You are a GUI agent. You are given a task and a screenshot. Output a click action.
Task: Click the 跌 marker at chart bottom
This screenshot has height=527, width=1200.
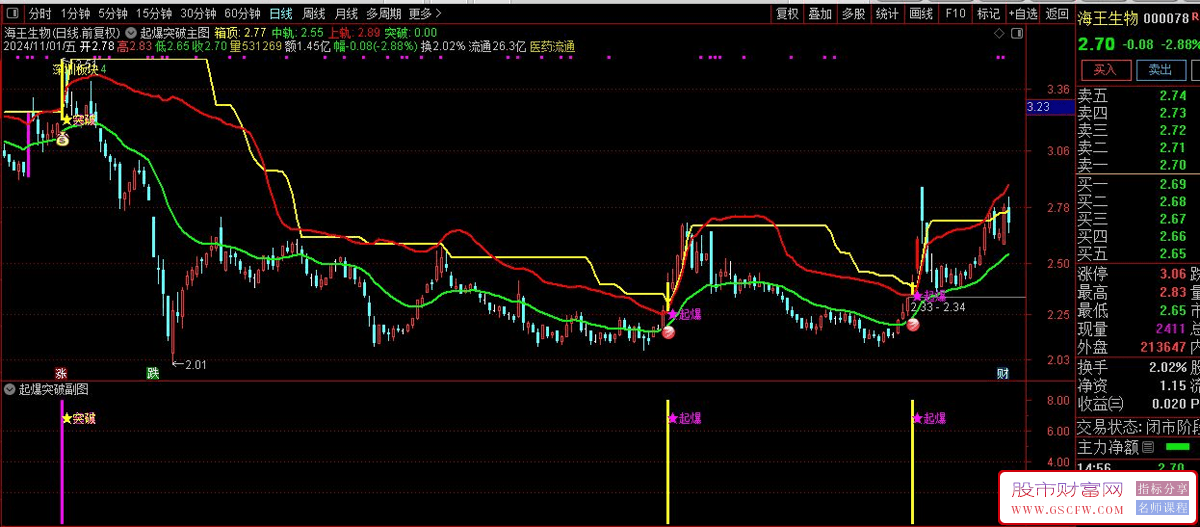click(153, 374)
